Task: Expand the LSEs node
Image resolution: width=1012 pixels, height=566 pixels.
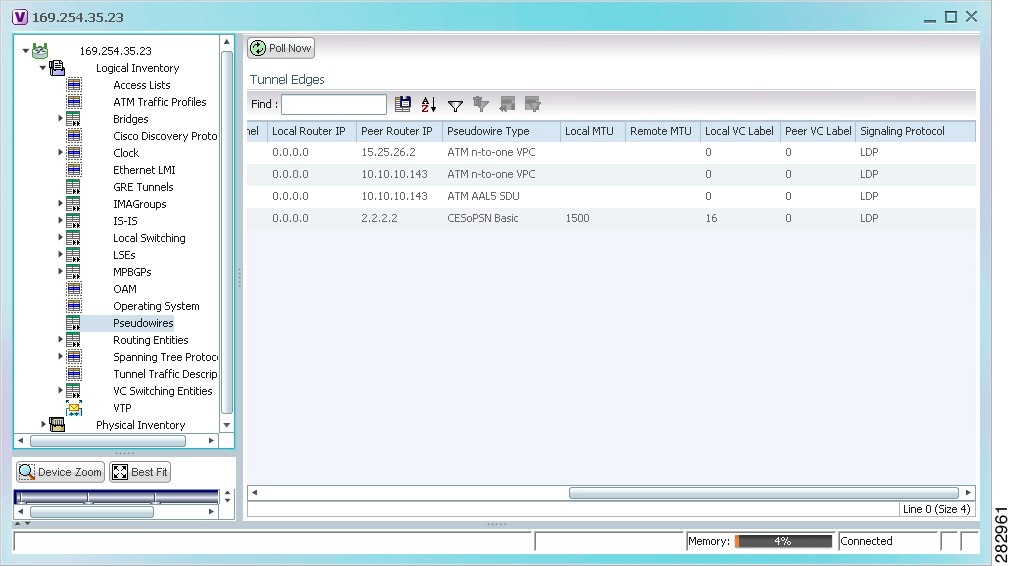Action: click(60, 254)
